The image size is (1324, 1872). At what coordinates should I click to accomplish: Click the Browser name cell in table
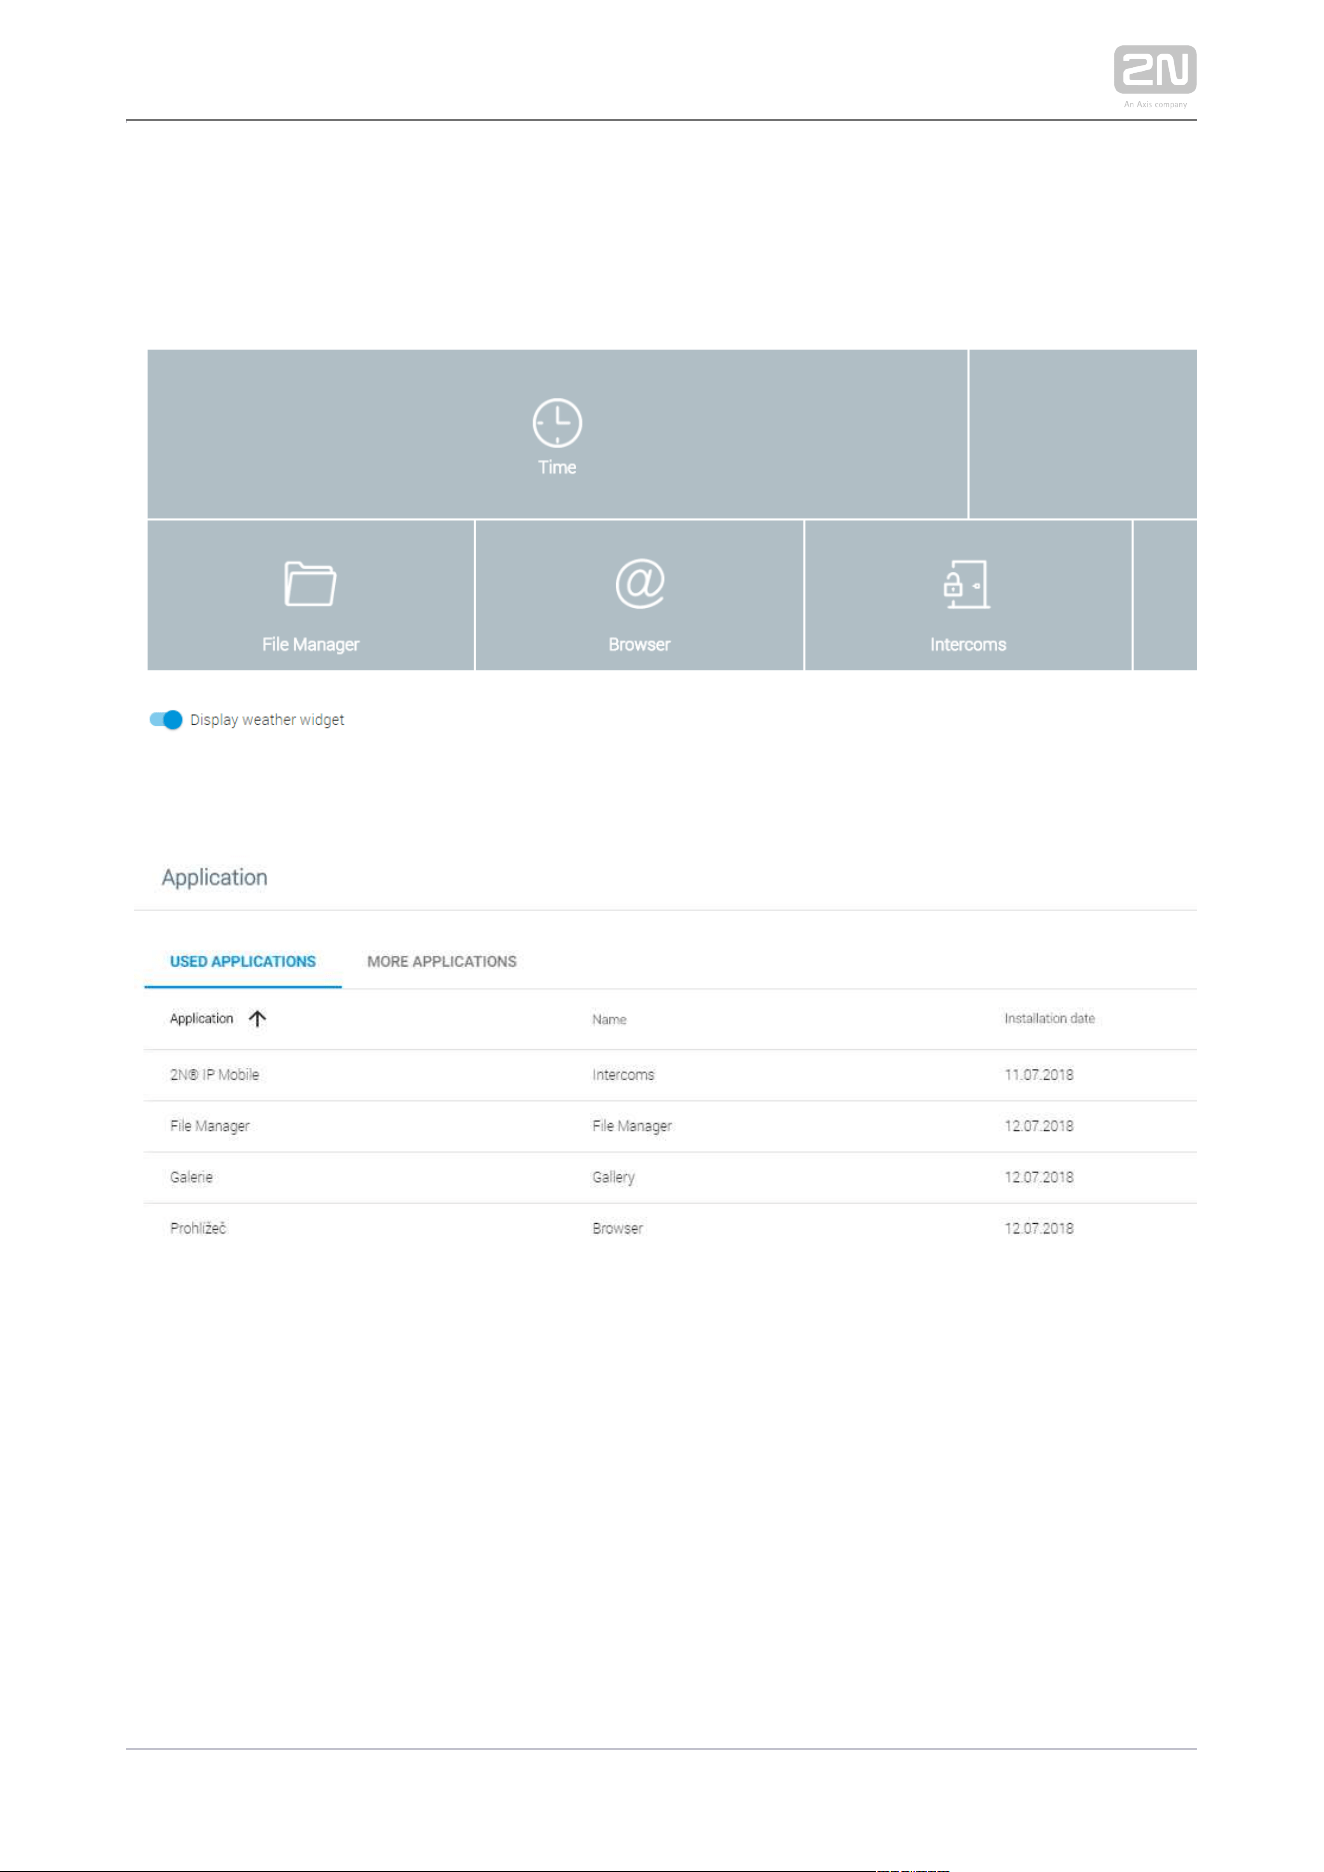click(617, 1229)
